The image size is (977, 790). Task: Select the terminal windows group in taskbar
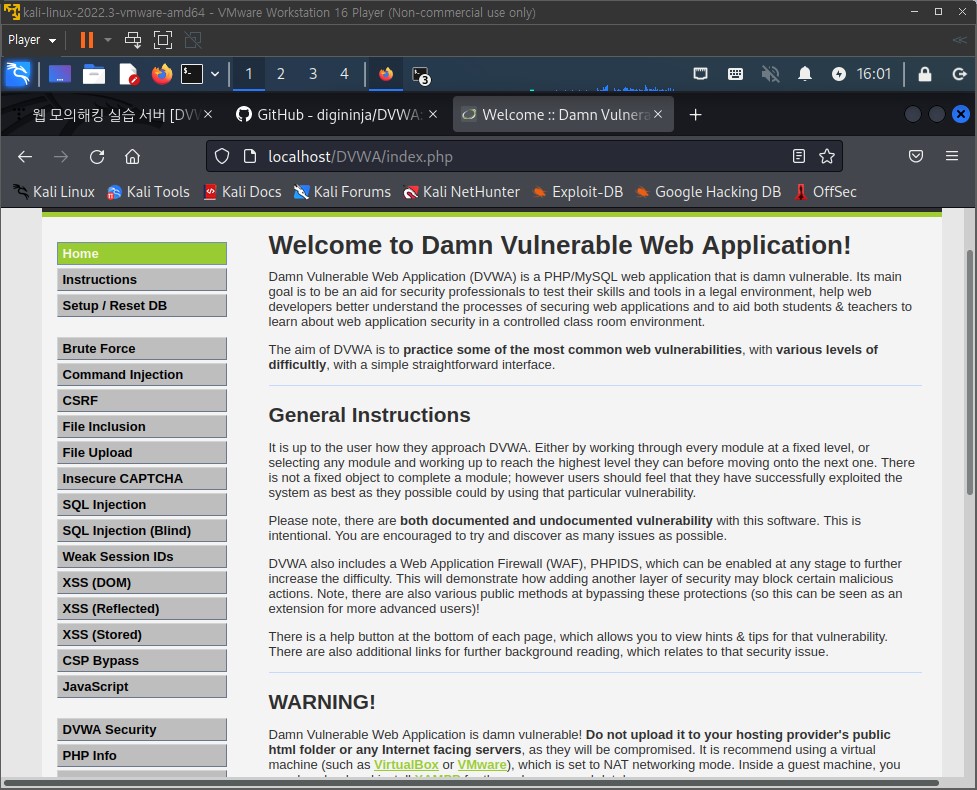tap(421, 75)
